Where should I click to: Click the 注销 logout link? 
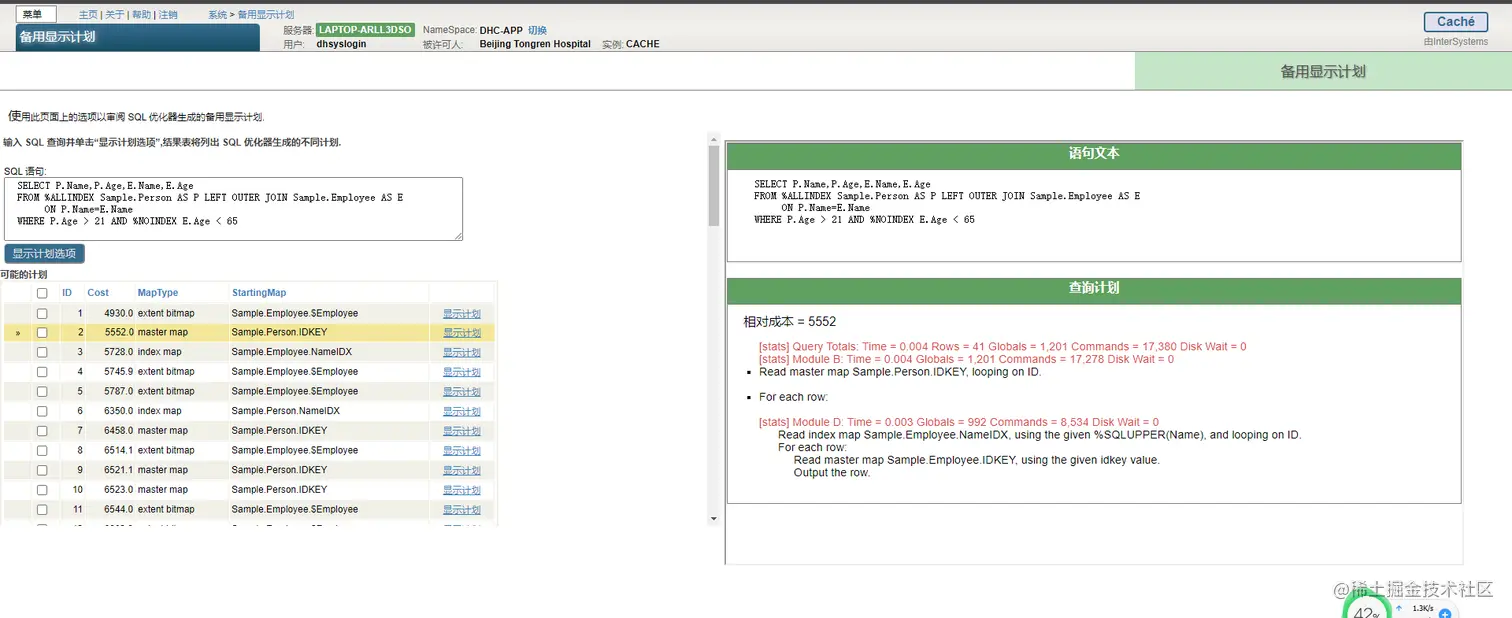coord(168,15)
